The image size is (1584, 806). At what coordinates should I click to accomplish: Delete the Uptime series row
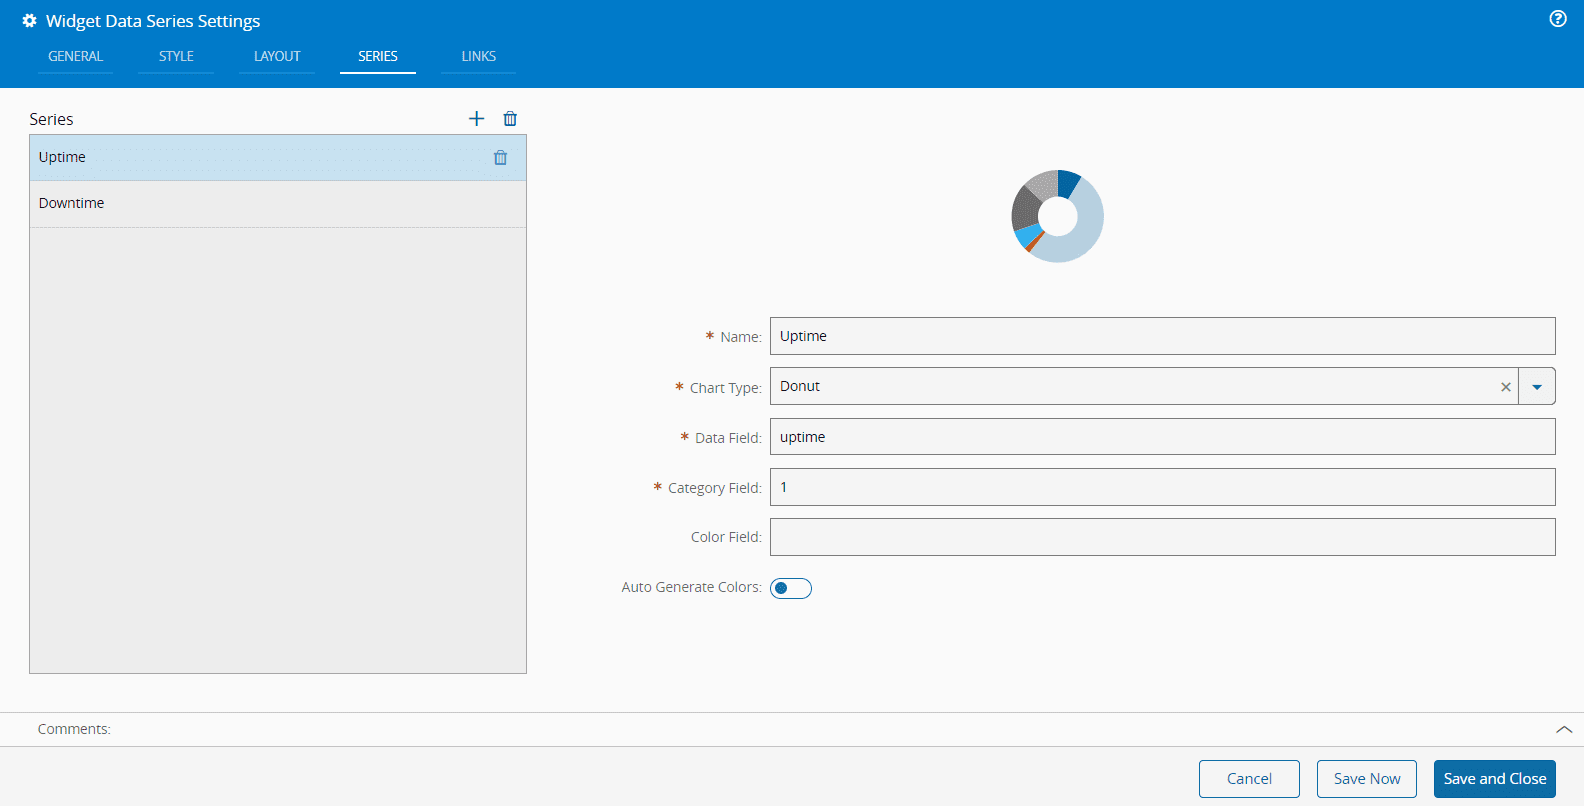coord(500,158)
